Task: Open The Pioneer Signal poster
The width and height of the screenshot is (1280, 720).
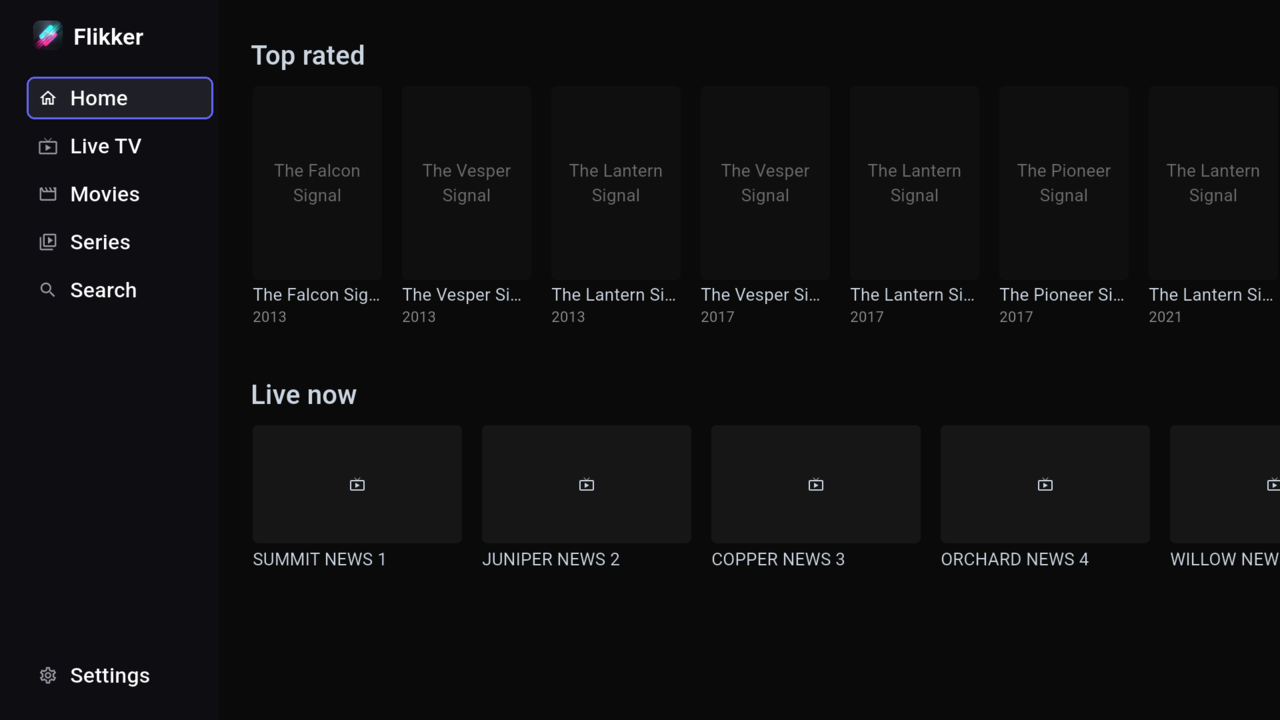Action: 1063,182
